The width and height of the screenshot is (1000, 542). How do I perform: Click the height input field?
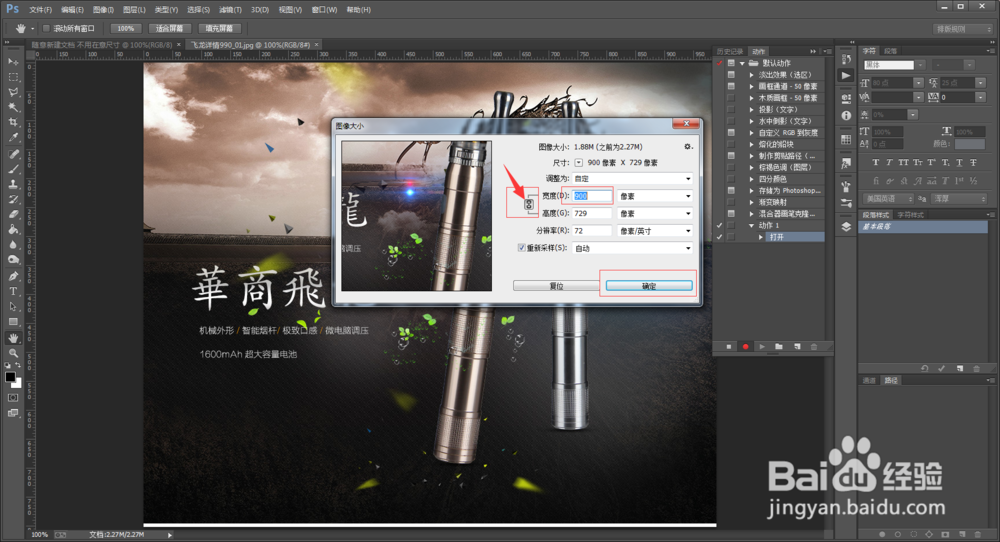pyautogui.click(x=591, y=213)
